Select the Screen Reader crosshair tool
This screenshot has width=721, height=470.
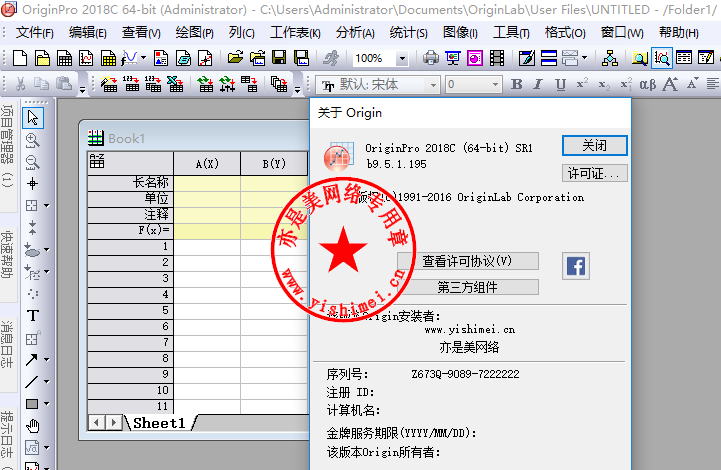pos(32,184)
